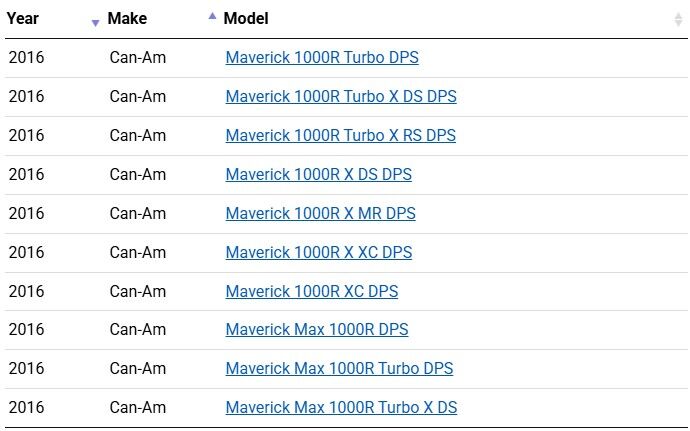The width and height of the screenshot is (690, 431).
Task: Click Can-Am in the last table row
Action: tap(137, 407)
